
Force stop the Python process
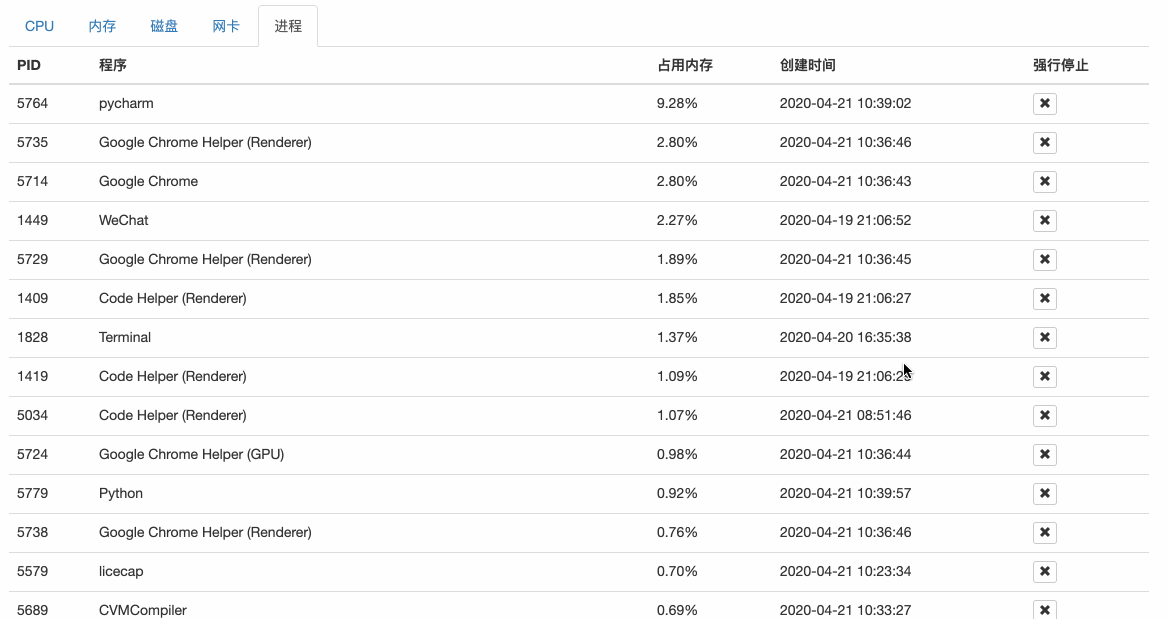[1044, 494]
